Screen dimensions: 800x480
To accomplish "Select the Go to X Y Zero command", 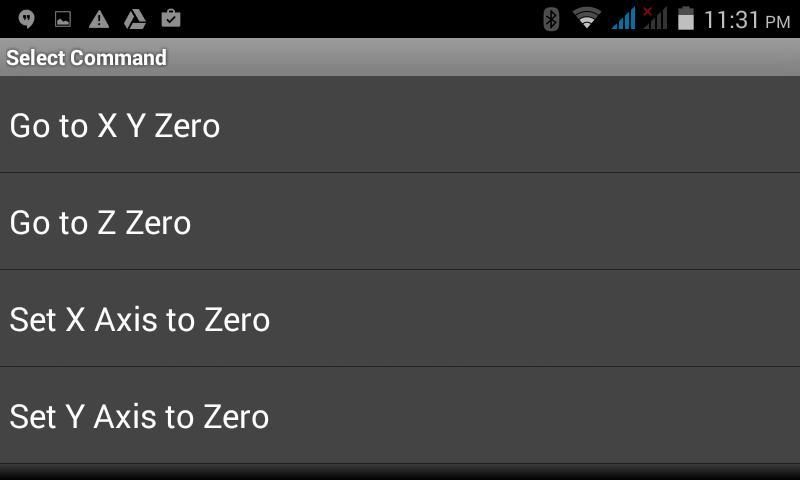I will coord(400,124).
